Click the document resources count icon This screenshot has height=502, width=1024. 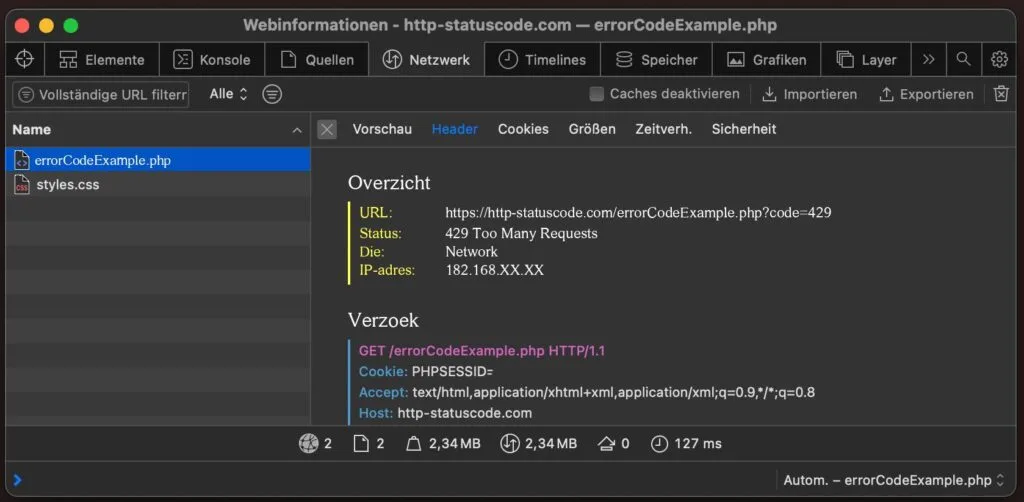point(360,444)
